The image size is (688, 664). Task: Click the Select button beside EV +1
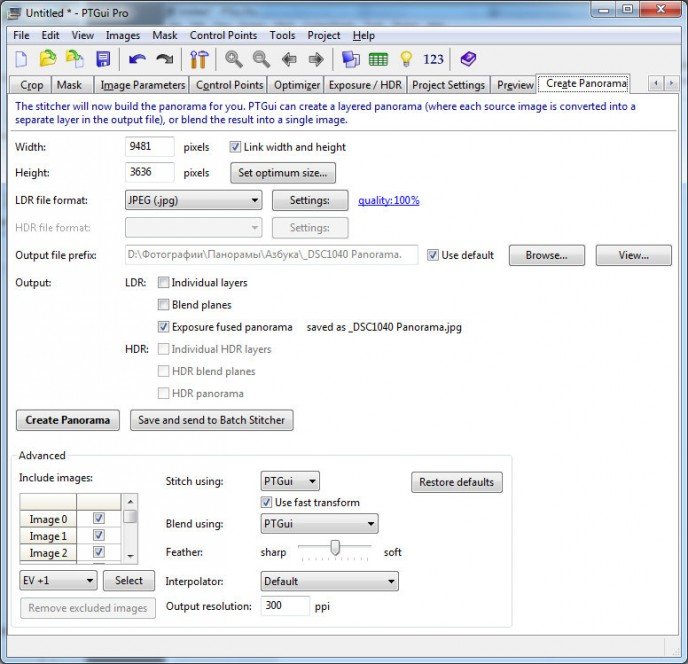coord(129,581)
